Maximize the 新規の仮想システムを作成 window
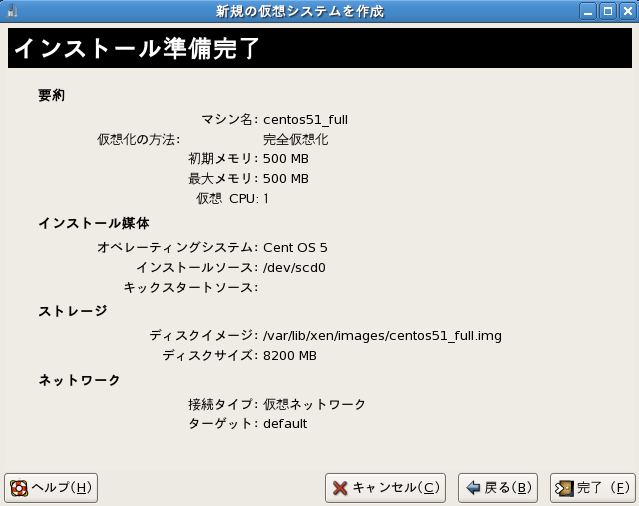639x506 pixels. (608, 11)
